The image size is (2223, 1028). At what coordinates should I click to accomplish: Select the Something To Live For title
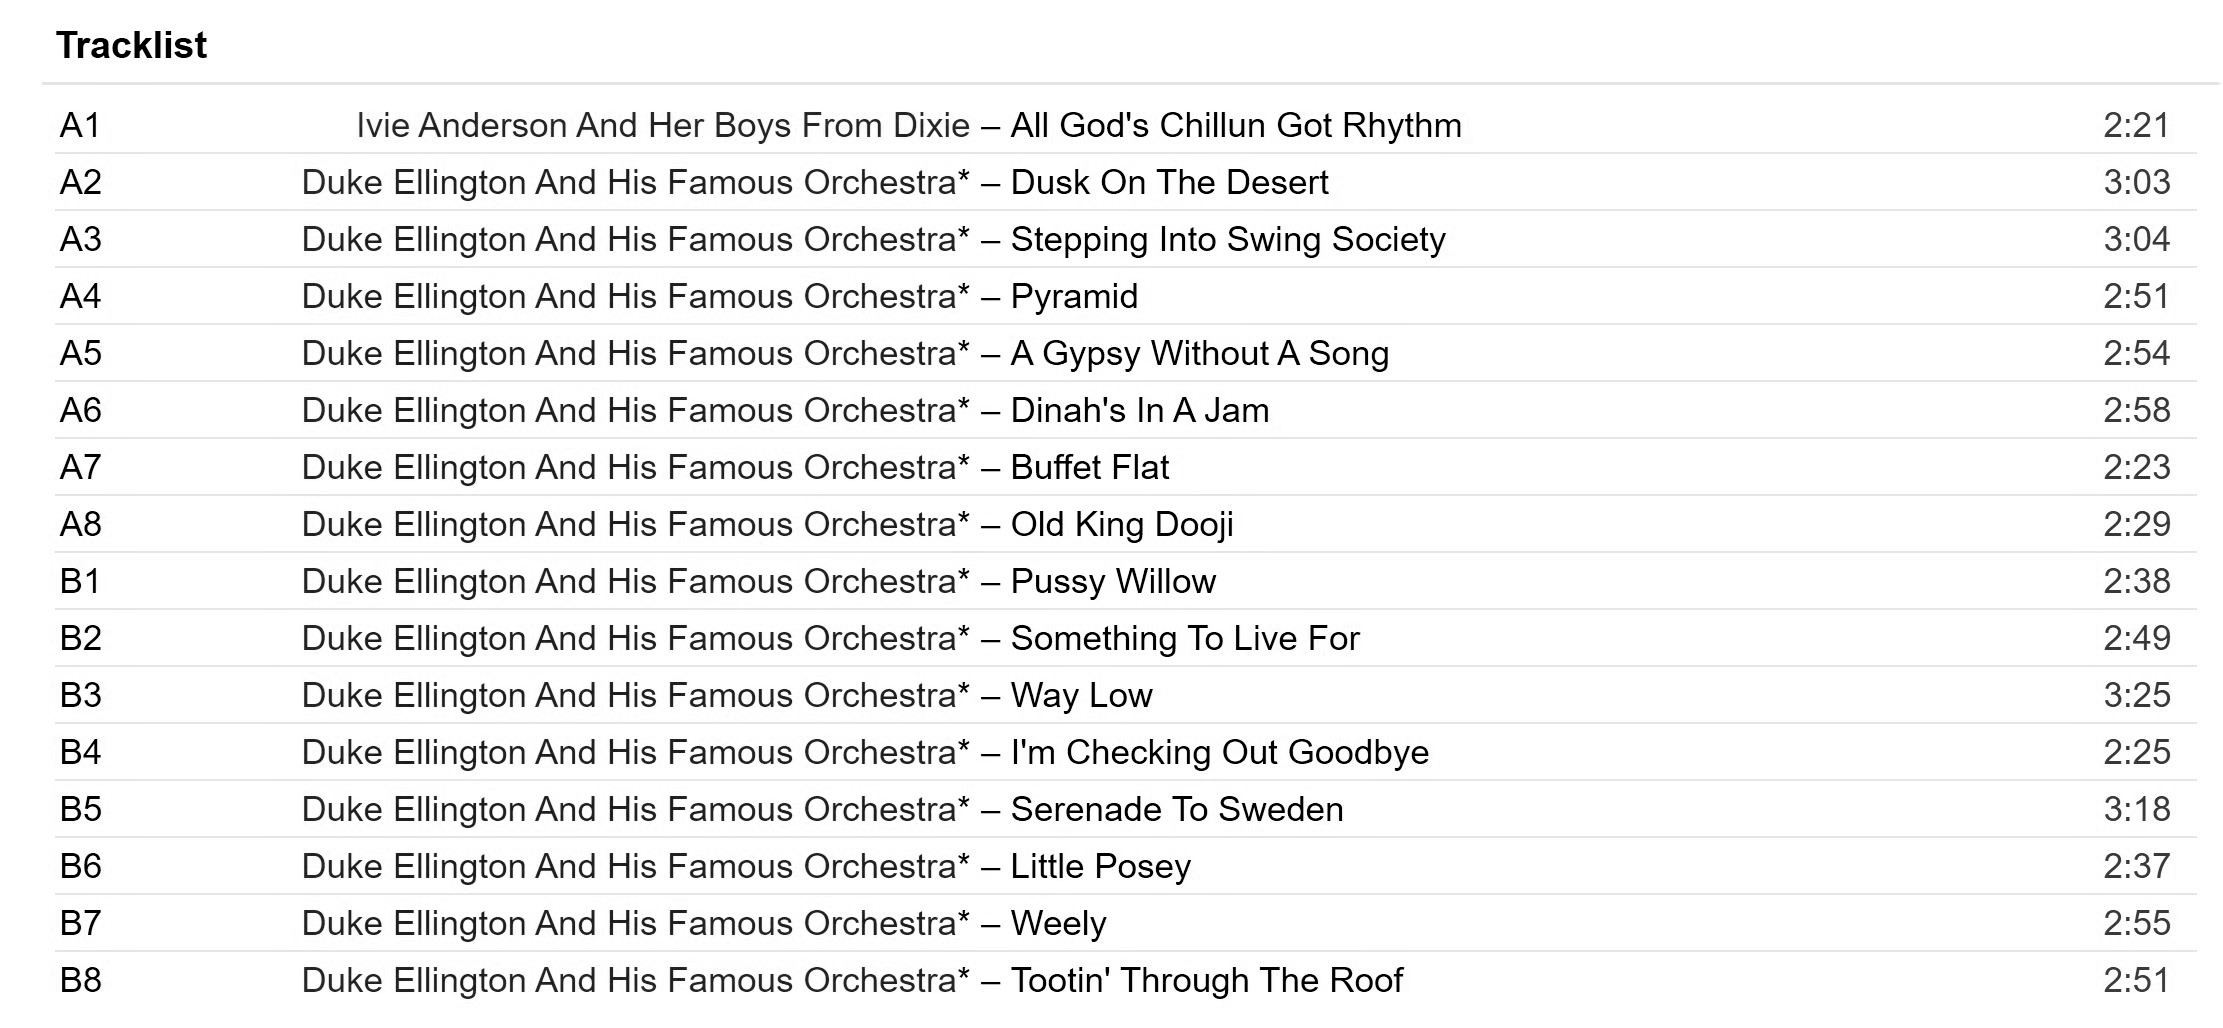(x=1184, y=639)
